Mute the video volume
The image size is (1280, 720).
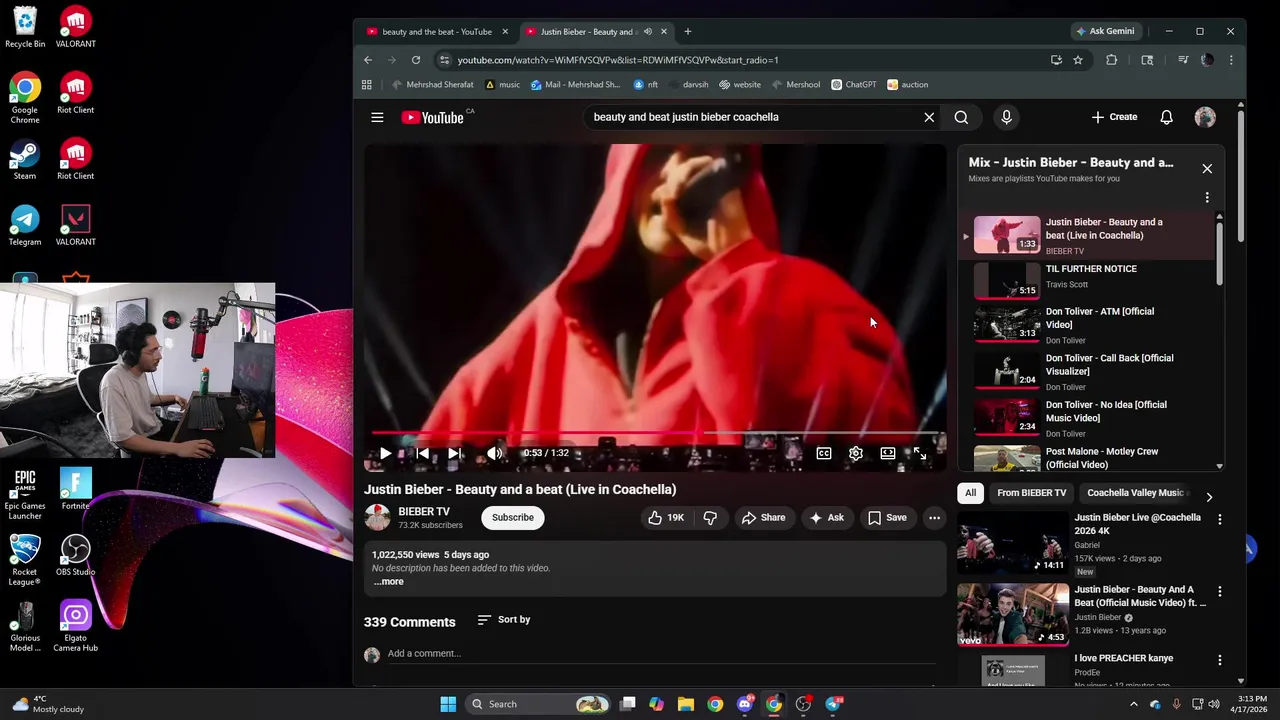[x=494, y=454]
